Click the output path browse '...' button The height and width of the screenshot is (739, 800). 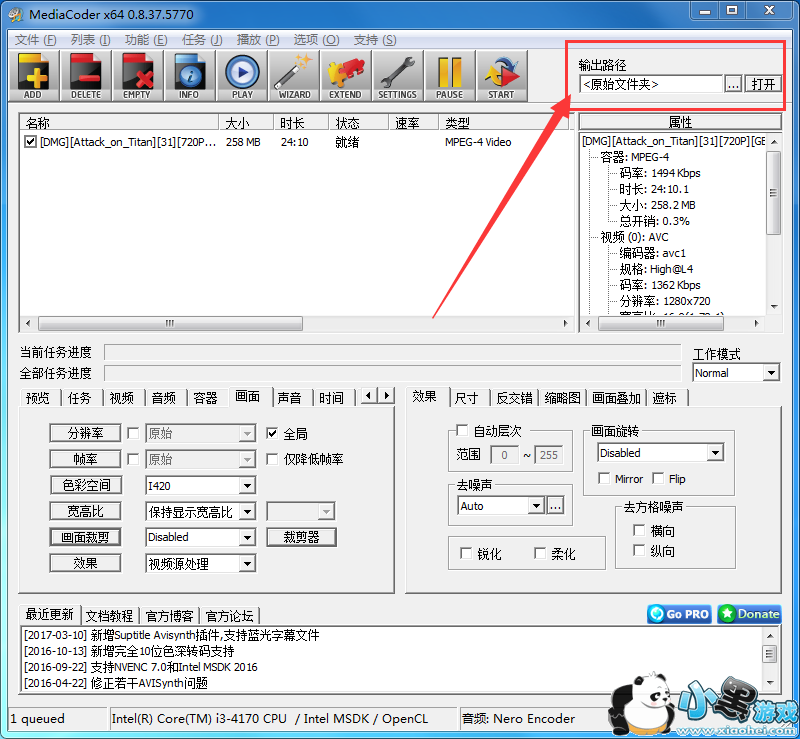tap(733, 84)
